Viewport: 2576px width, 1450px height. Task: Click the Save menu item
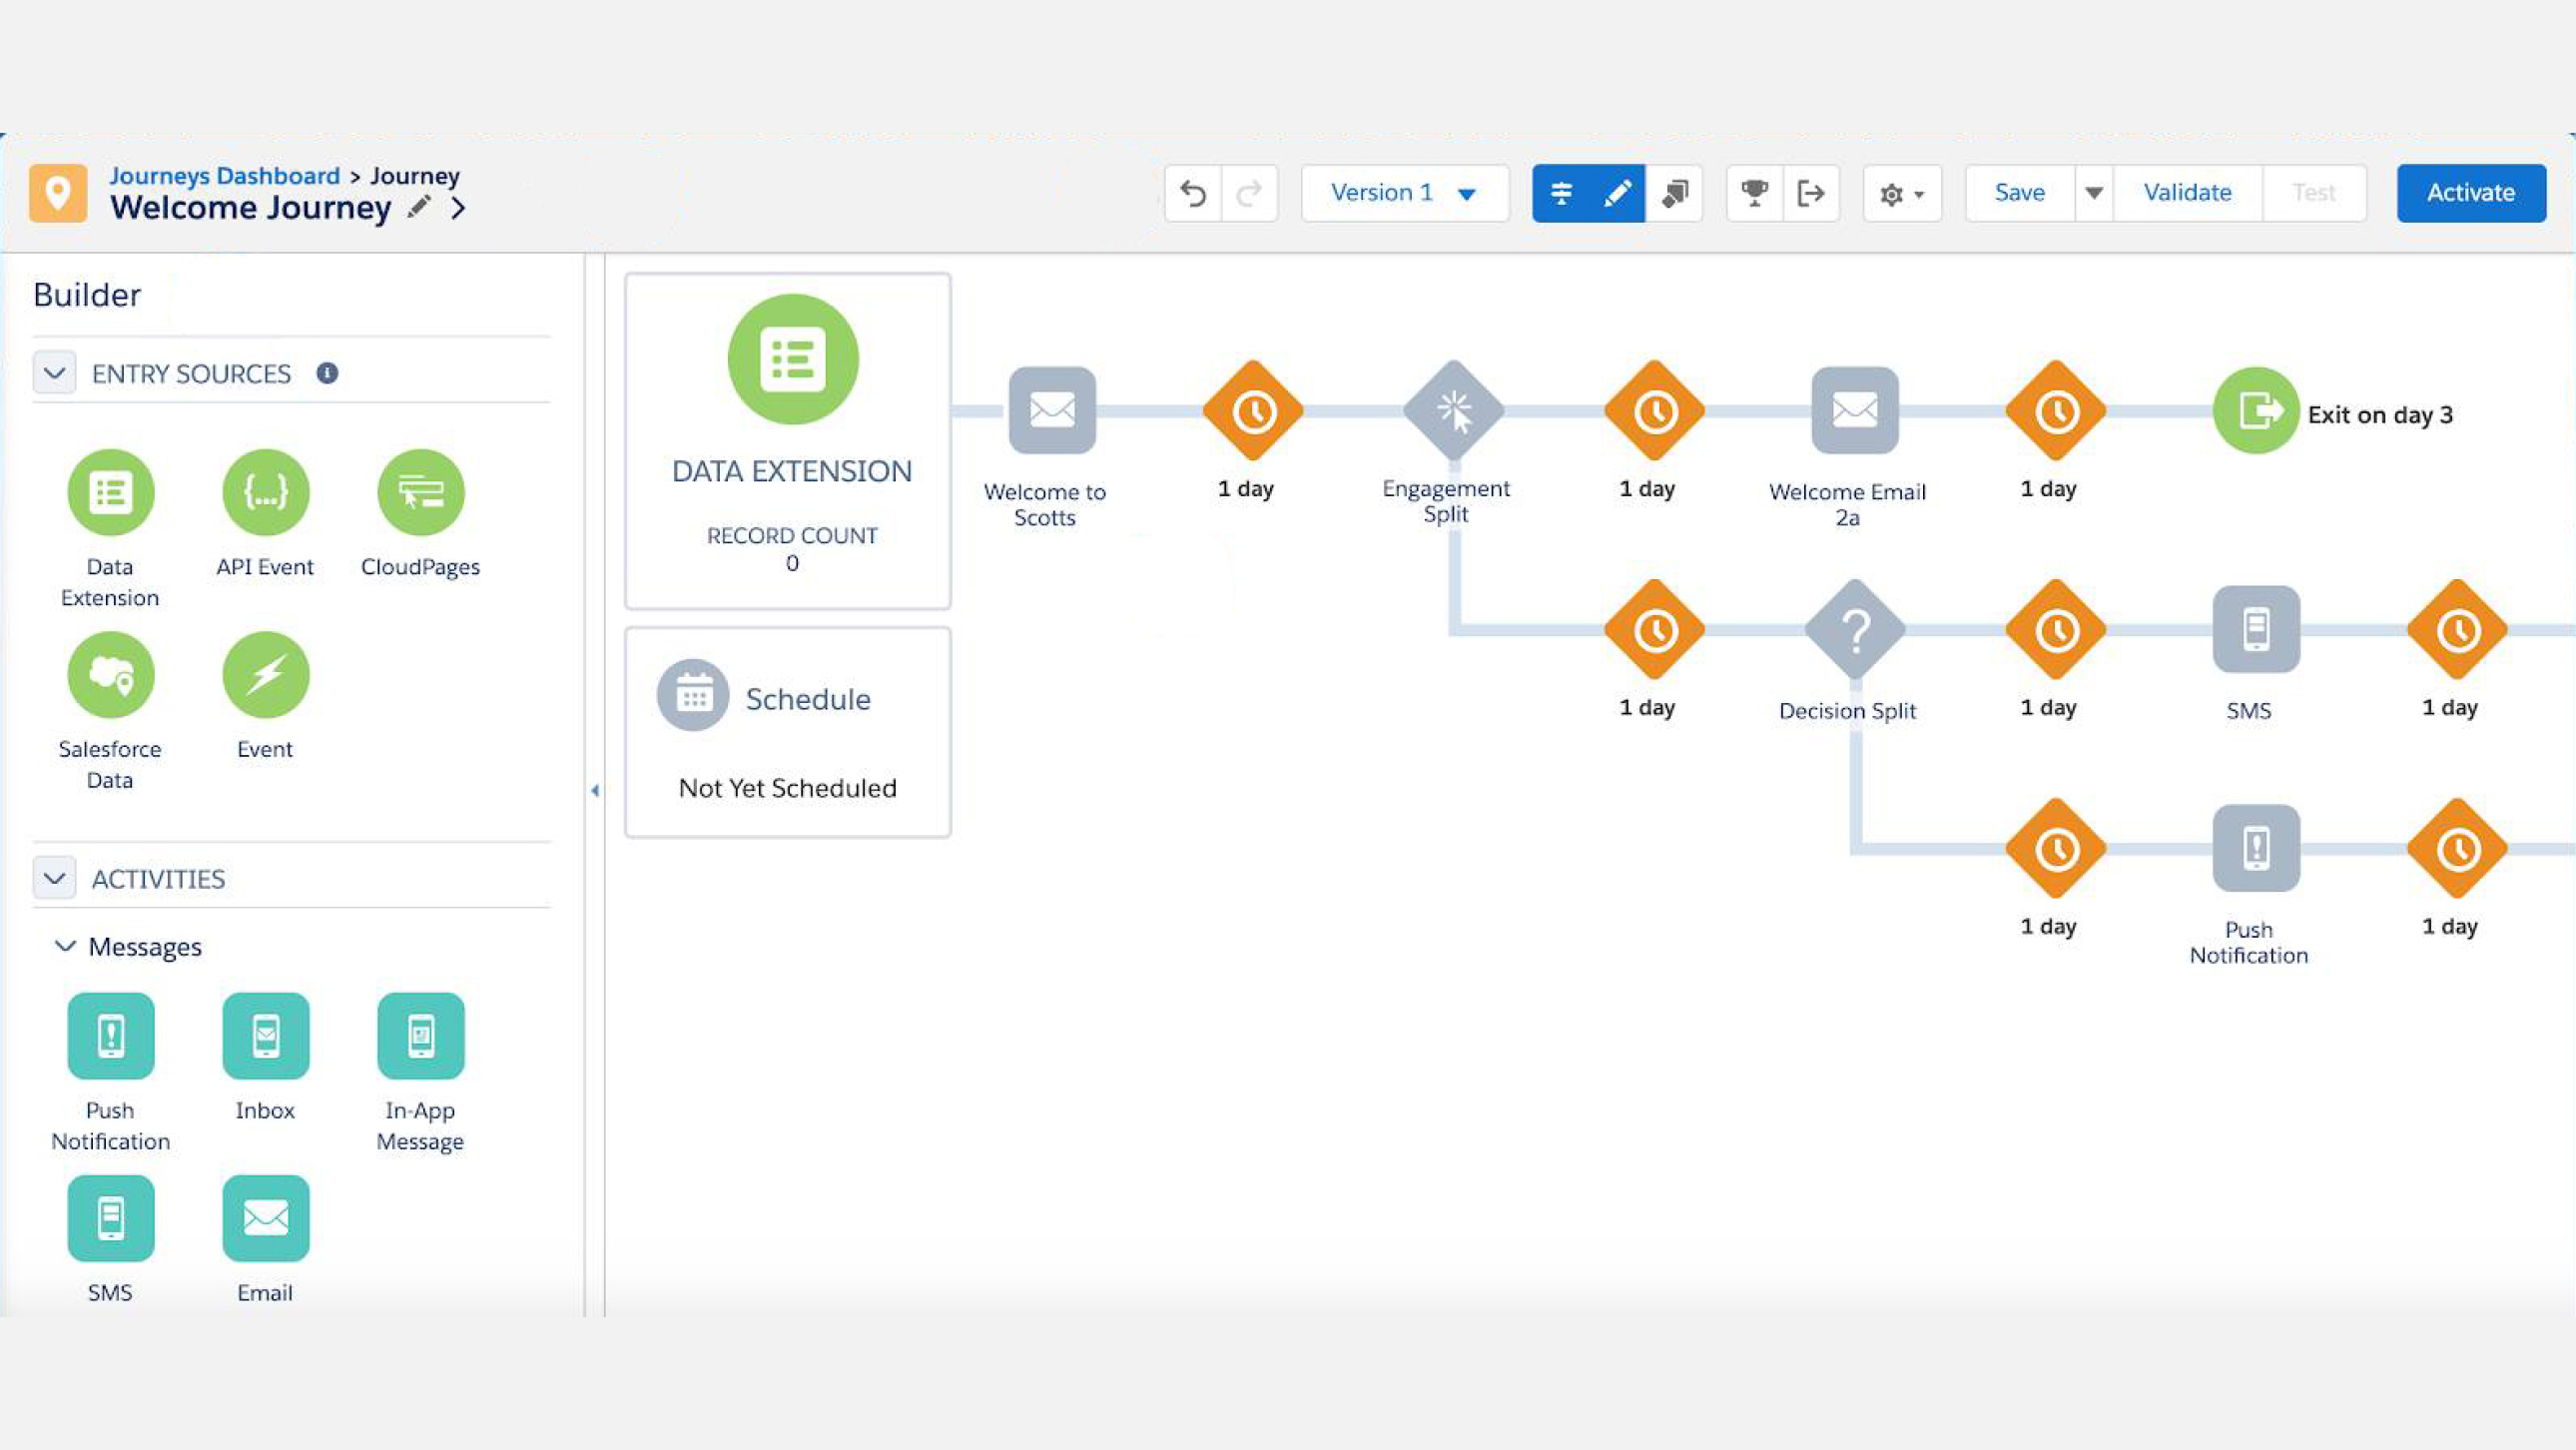pyautogui.click(x=2017, y=191)
